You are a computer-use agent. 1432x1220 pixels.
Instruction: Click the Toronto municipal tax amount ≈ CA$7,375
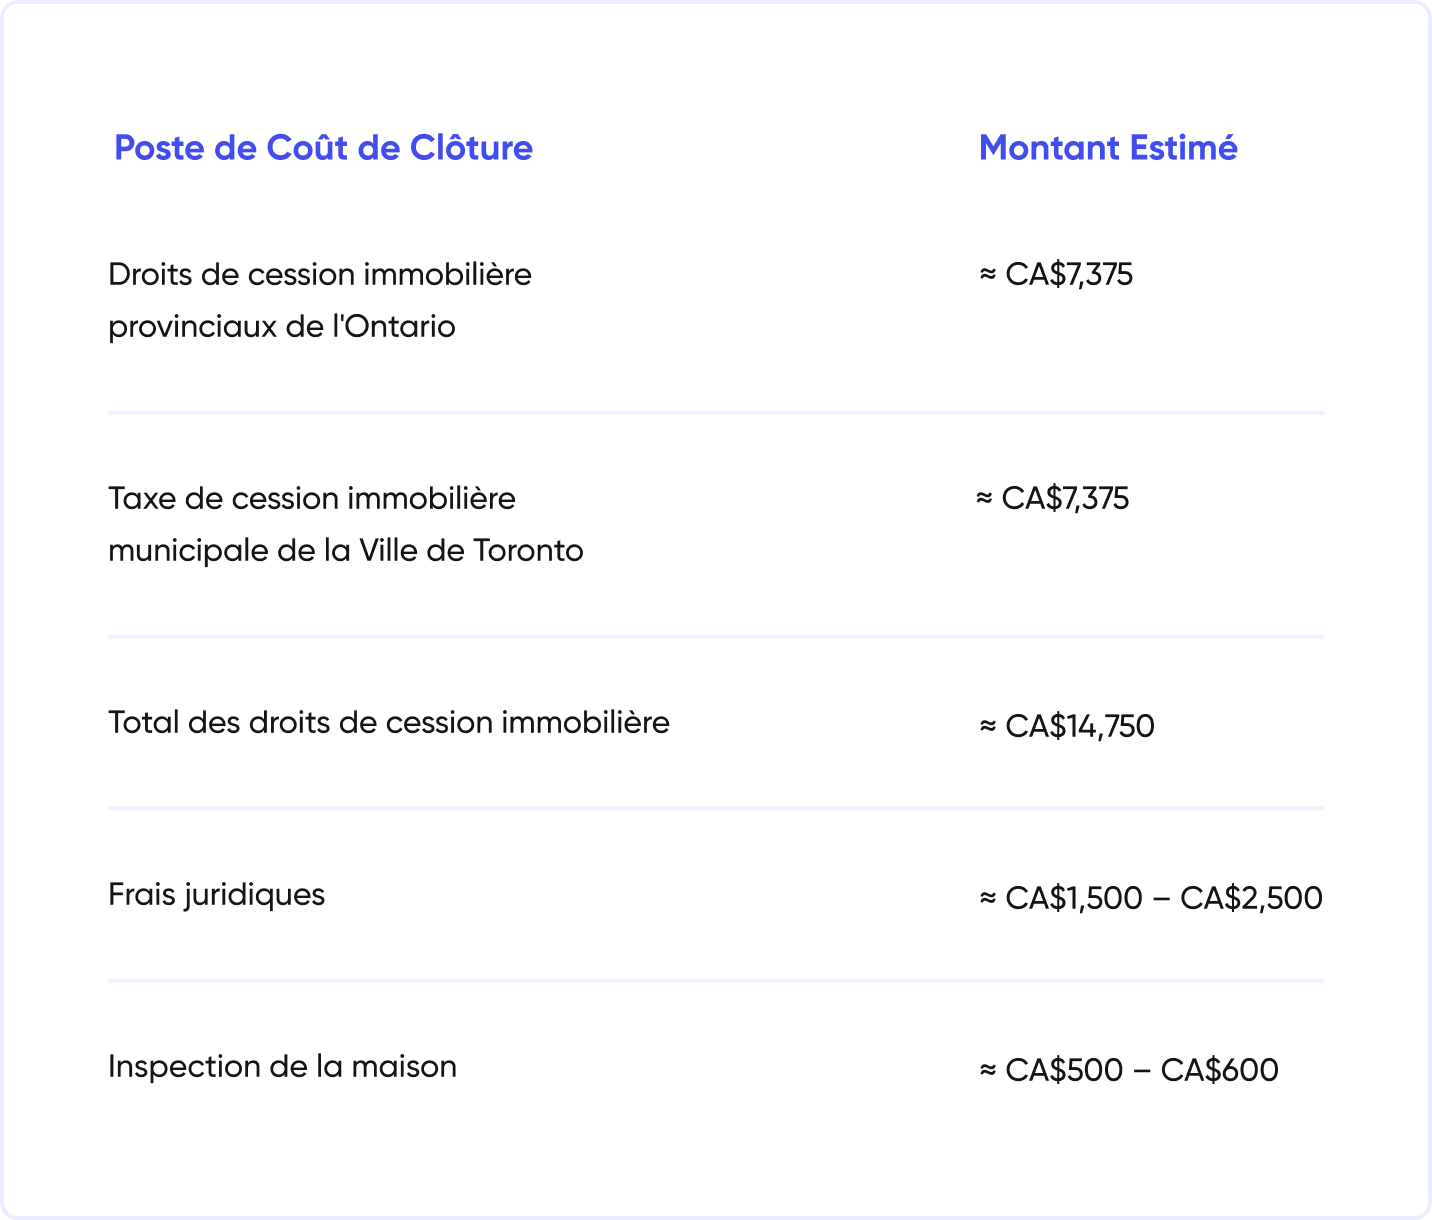(x=1052, y=499)
